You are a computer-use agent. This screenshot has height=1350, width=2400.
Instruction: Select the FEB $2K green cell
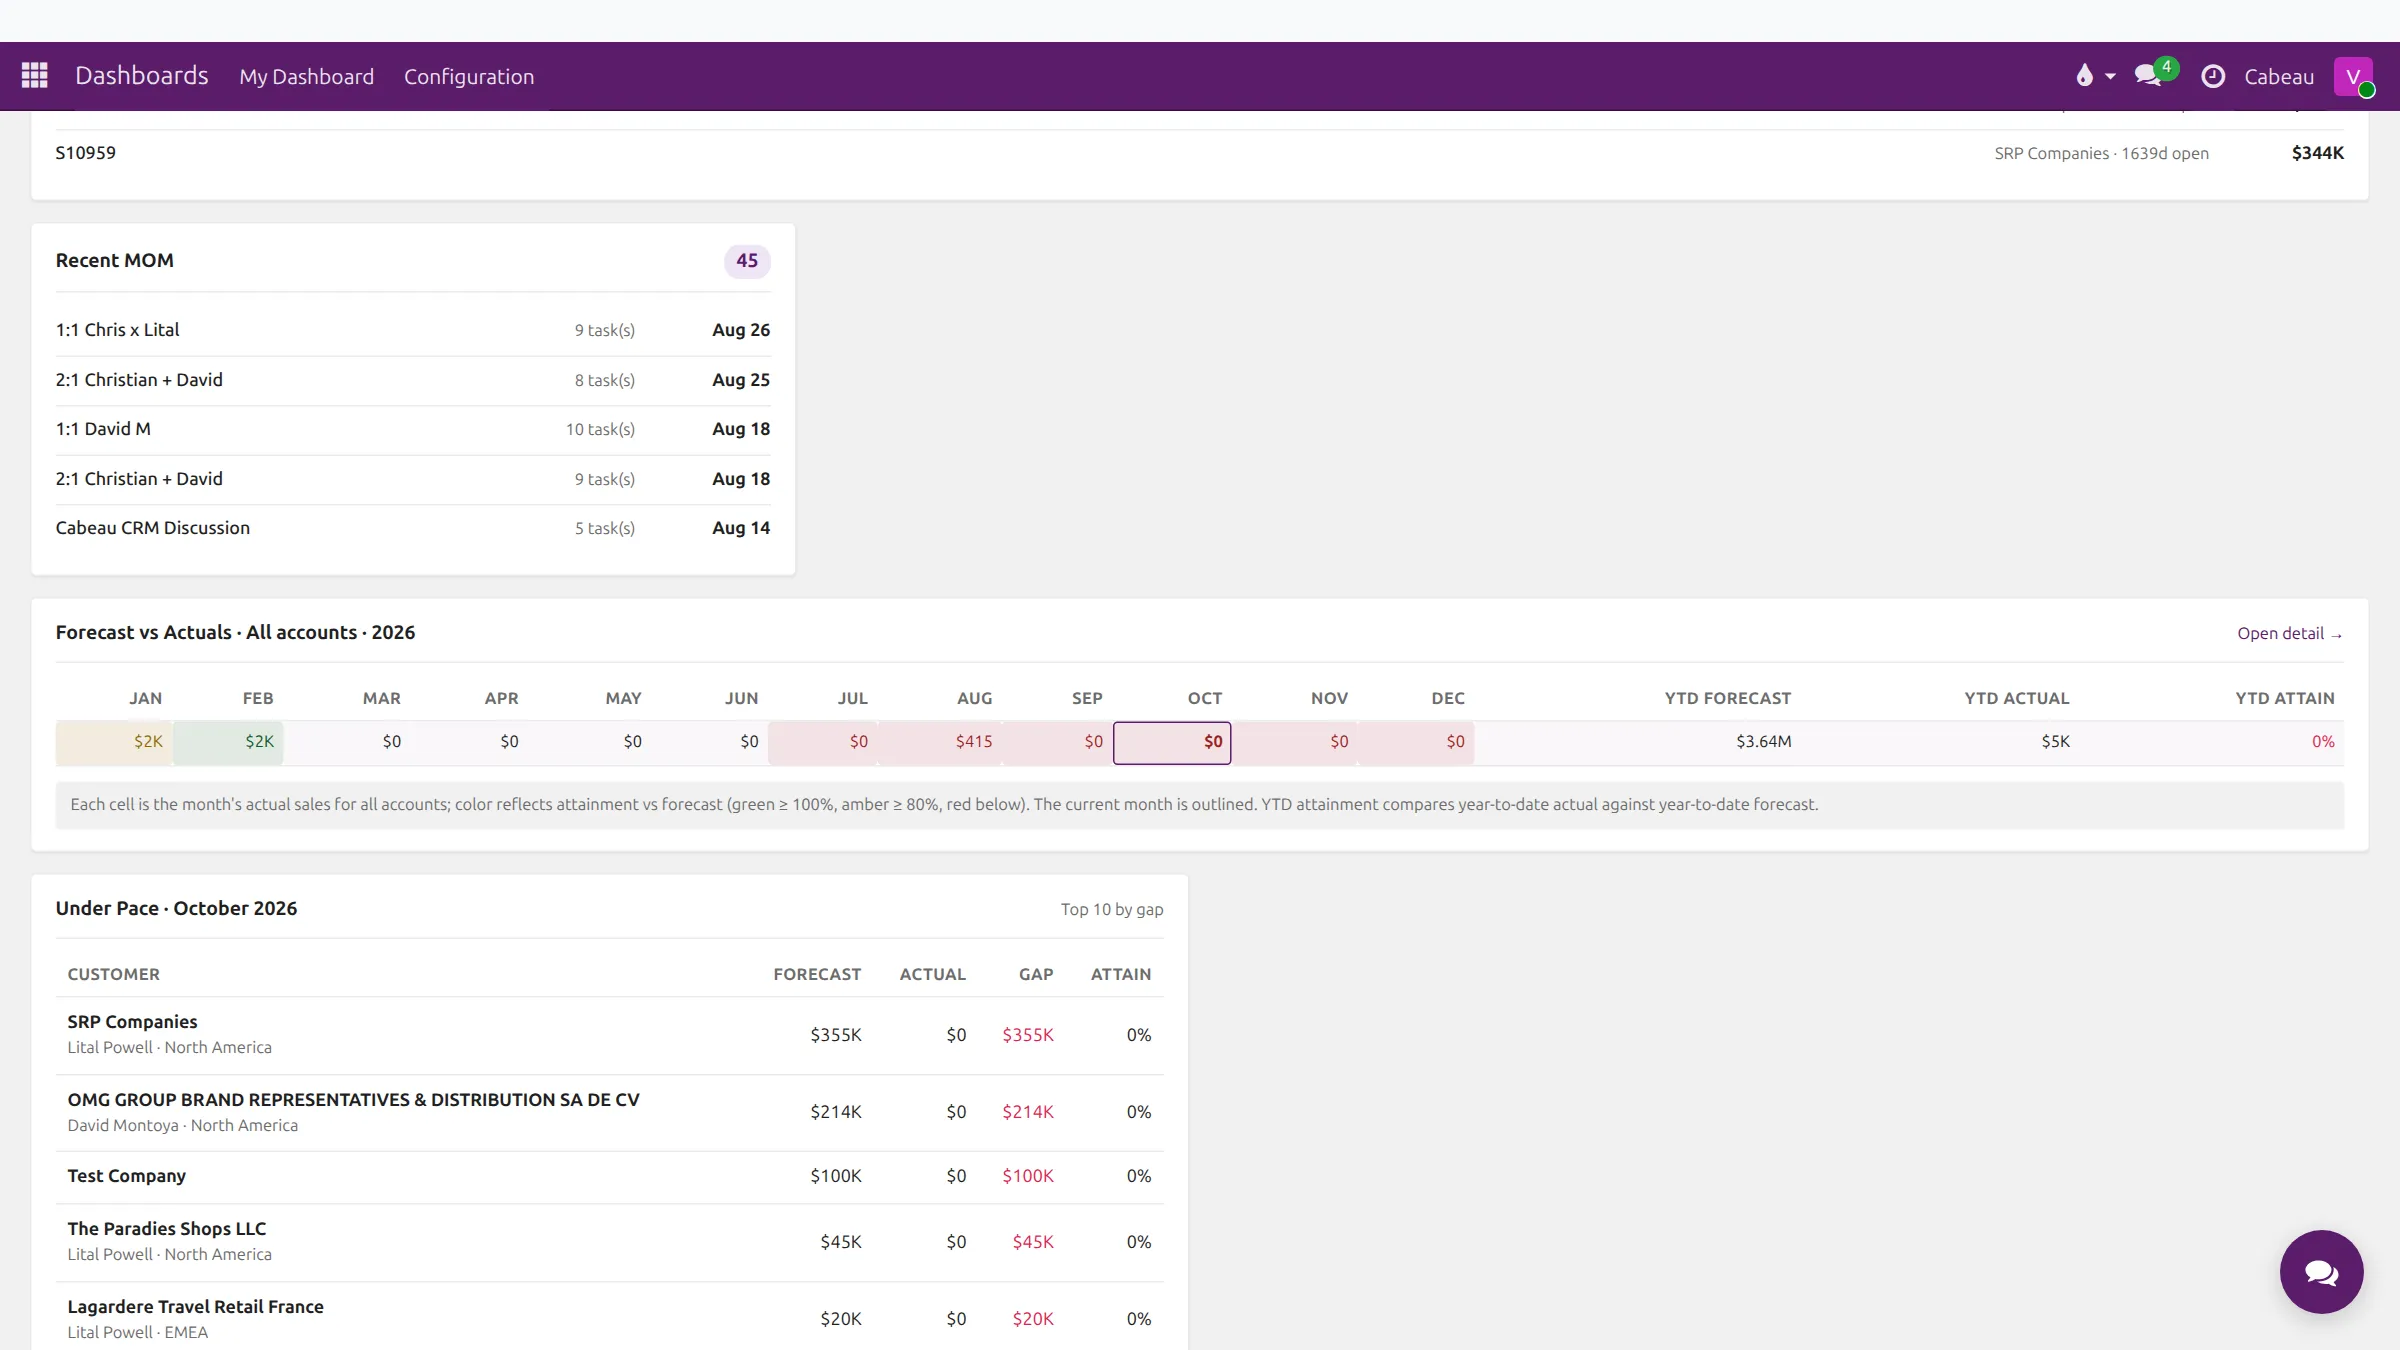(229, 742)
